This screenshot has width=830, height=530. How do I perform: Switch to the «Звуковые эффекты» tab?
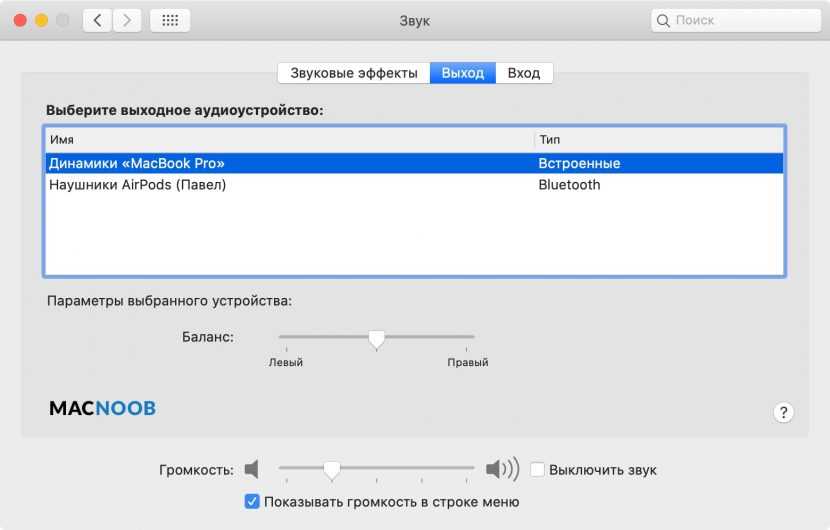point(354,73)
